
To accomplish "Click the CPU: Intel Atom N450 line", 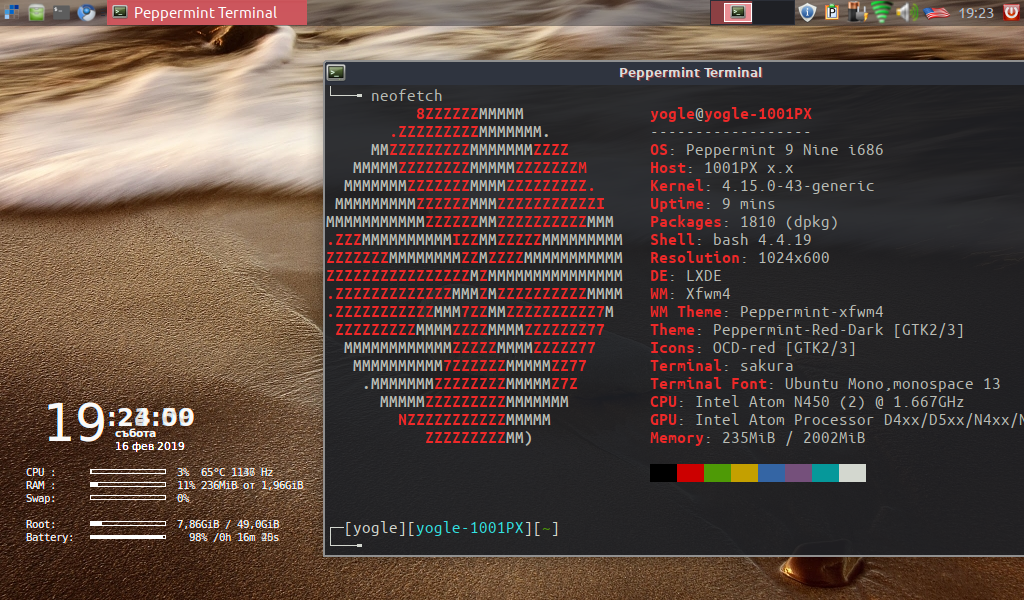I will 807,402.
